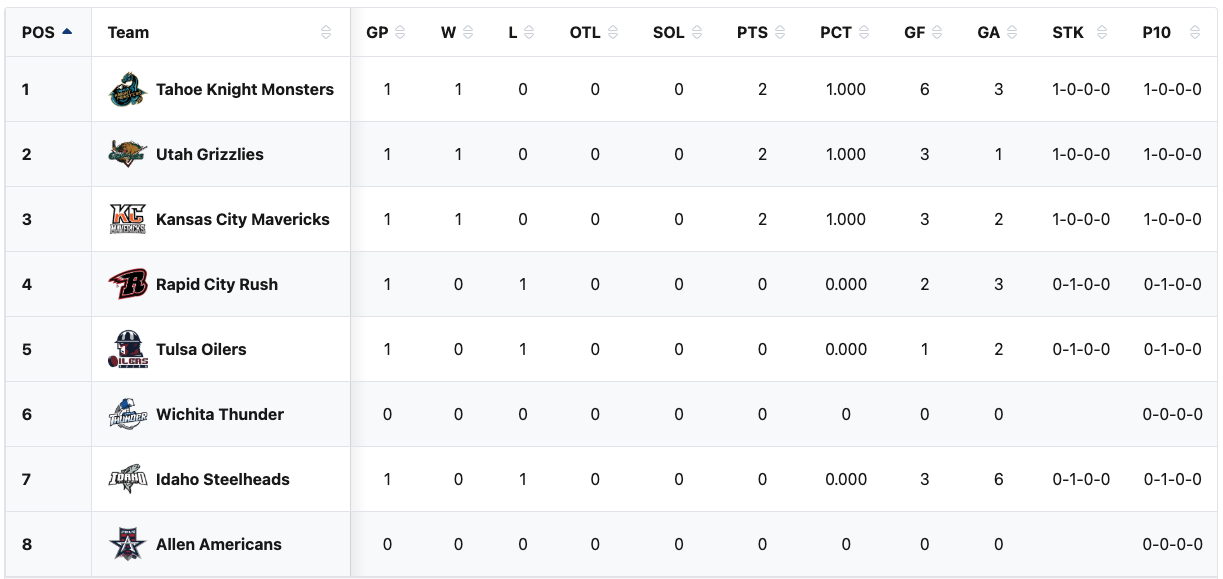Click the Utah Grizzlies team logo

pyautogui.click(x=128, y=154)
